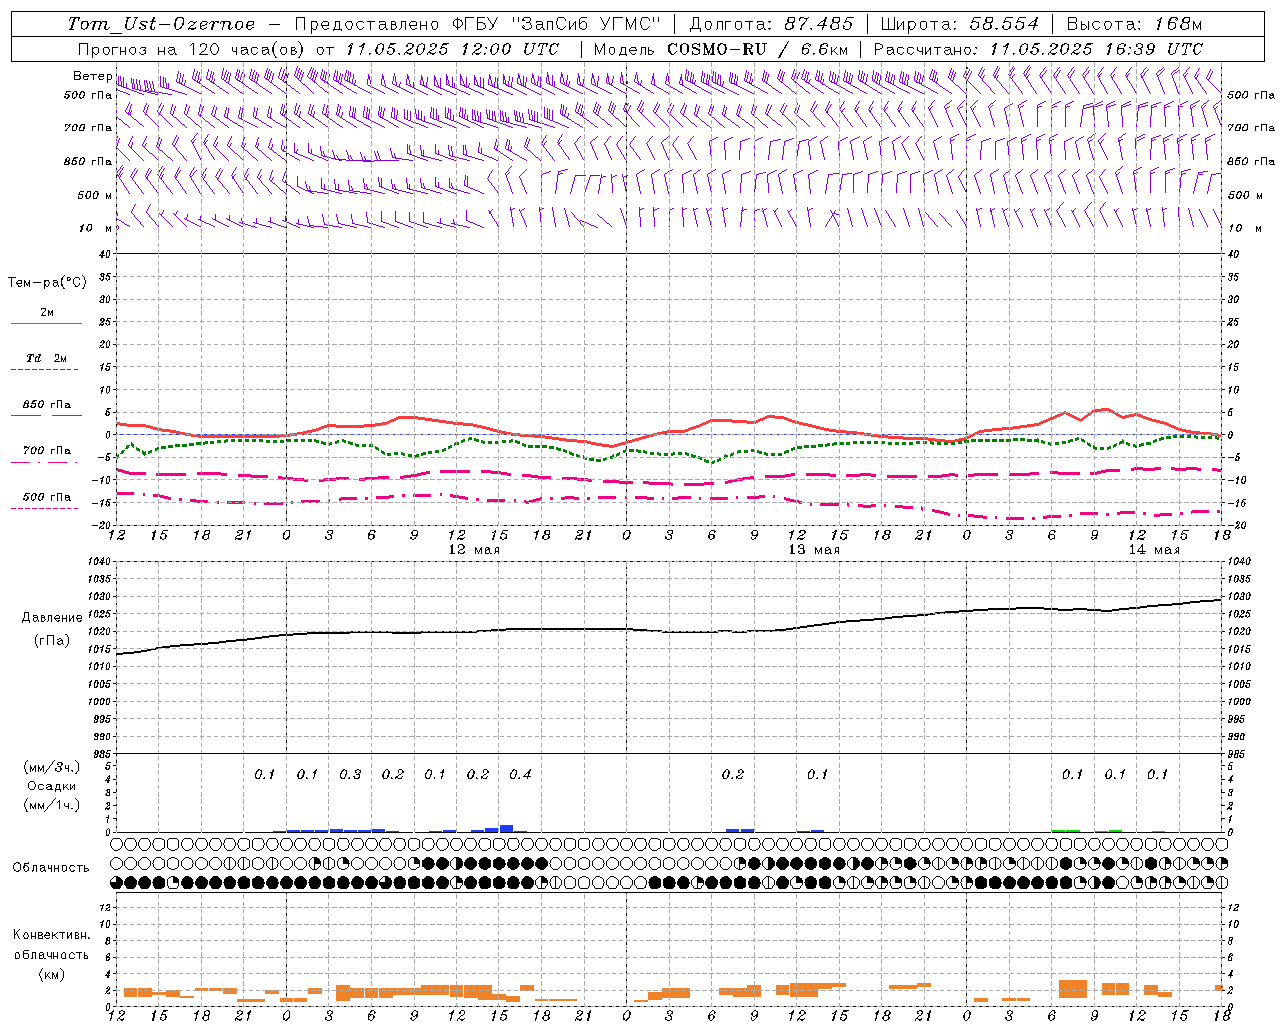Click the green dashed Td 2м legend sample
This screenshot has width=1280, height=1024.
(46, 369)
